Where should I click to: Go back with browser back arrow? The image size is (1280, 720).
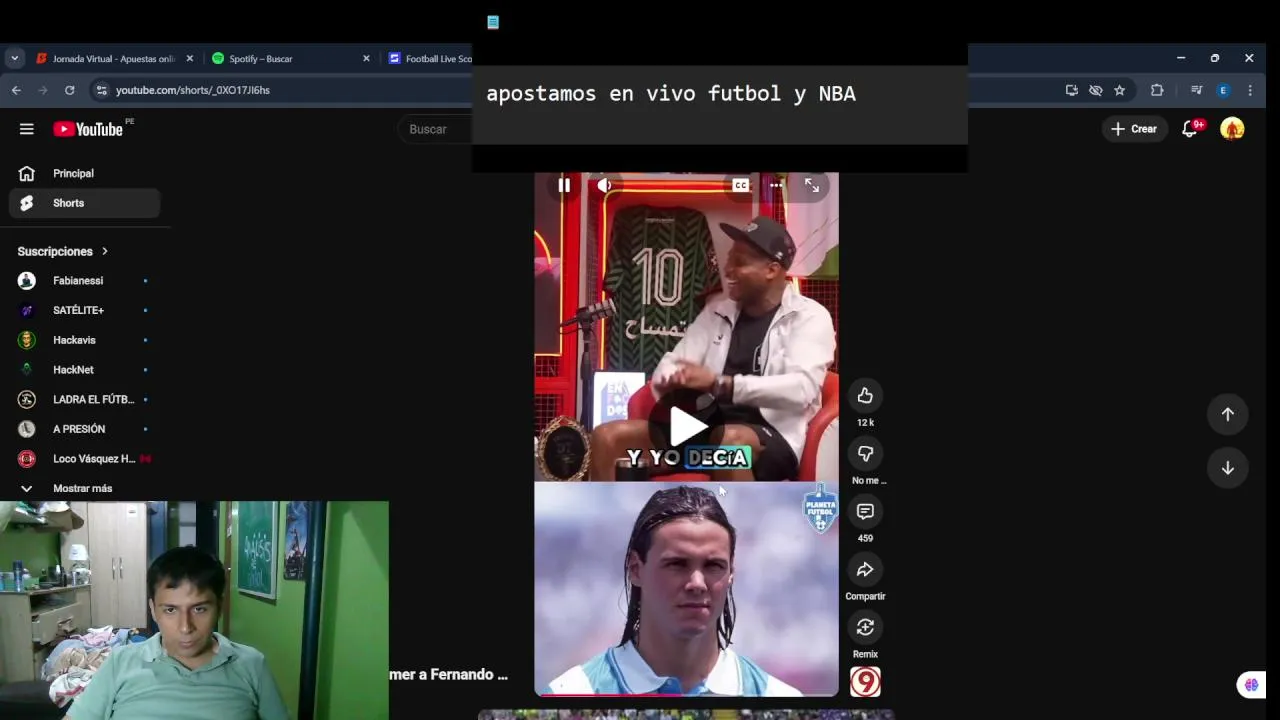tap(16, 90)
